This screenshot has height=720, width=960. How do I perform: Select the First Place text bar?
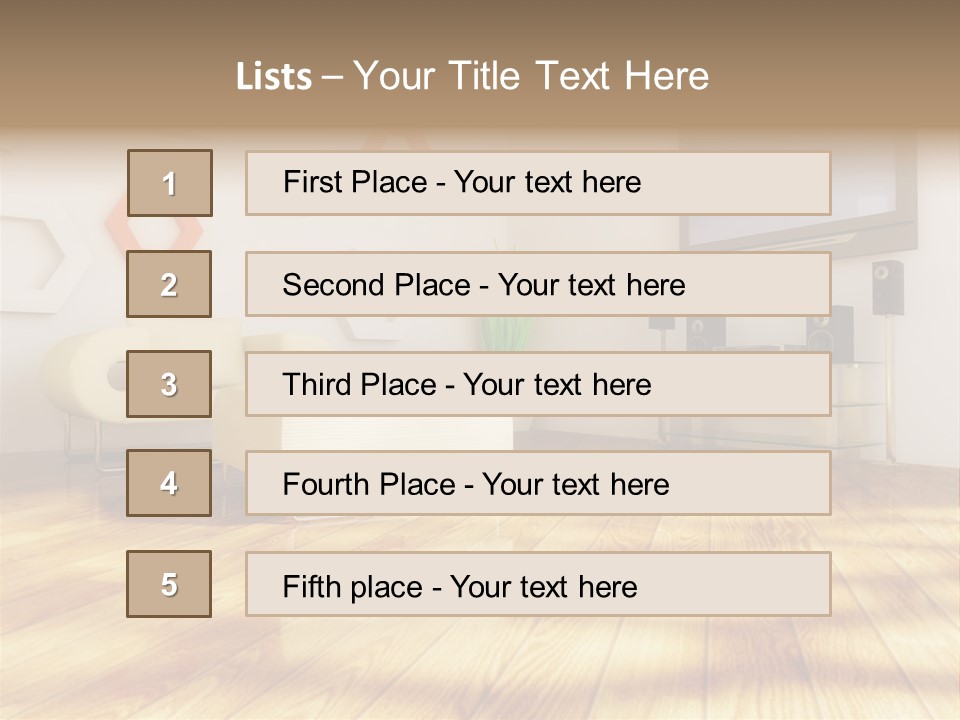[538, 183]
